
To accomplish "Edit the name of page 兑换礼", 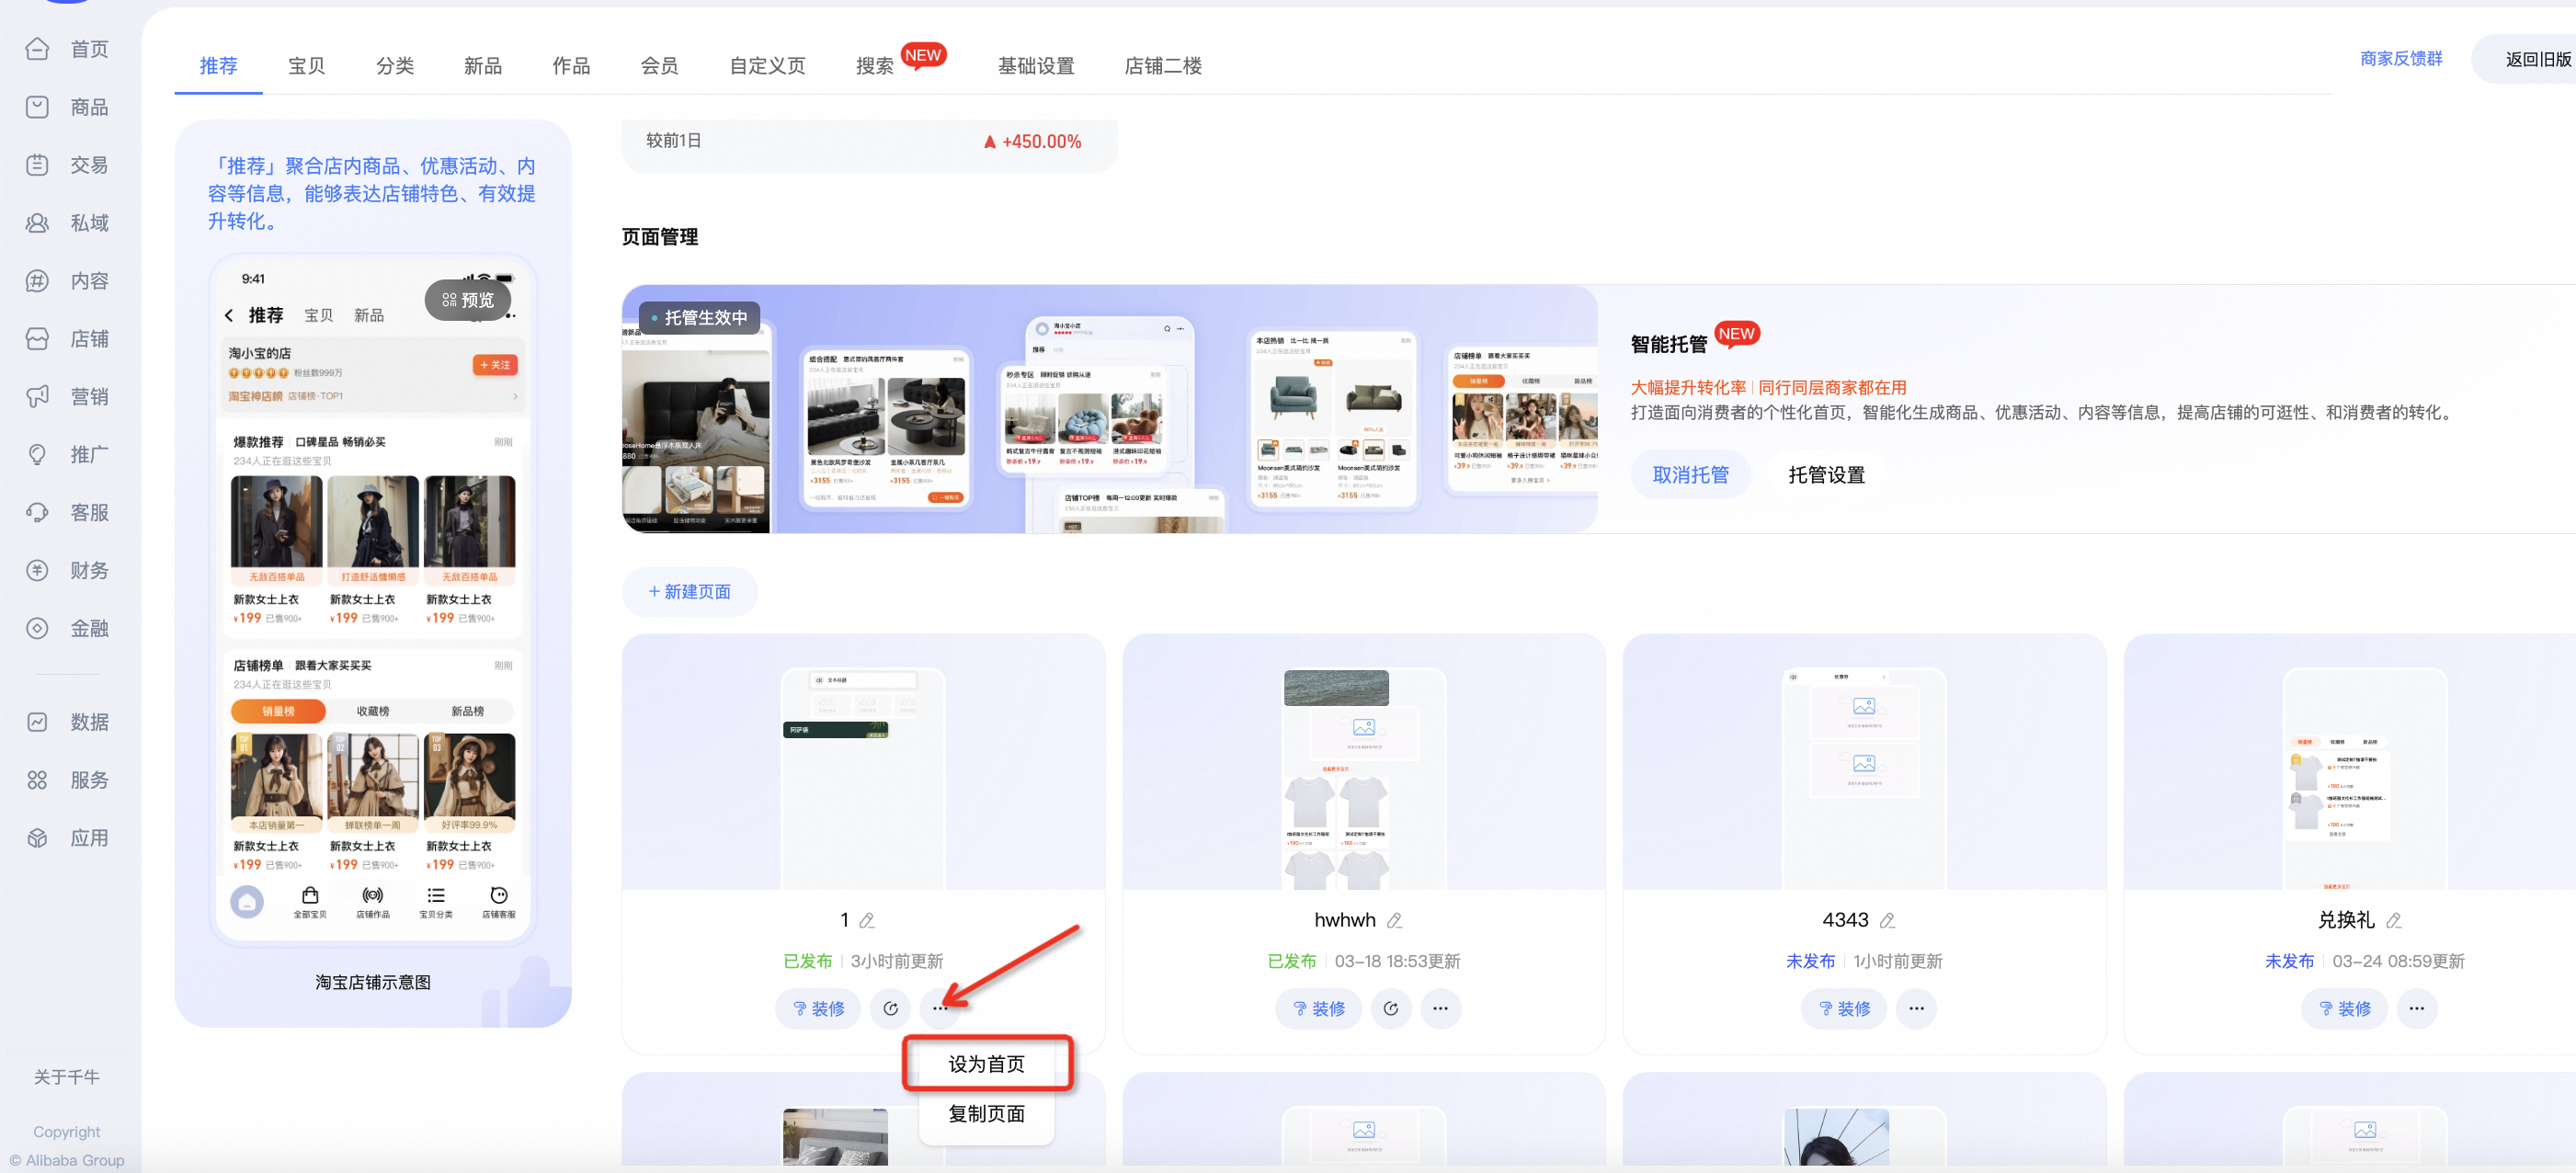I will coord(2394,920).
